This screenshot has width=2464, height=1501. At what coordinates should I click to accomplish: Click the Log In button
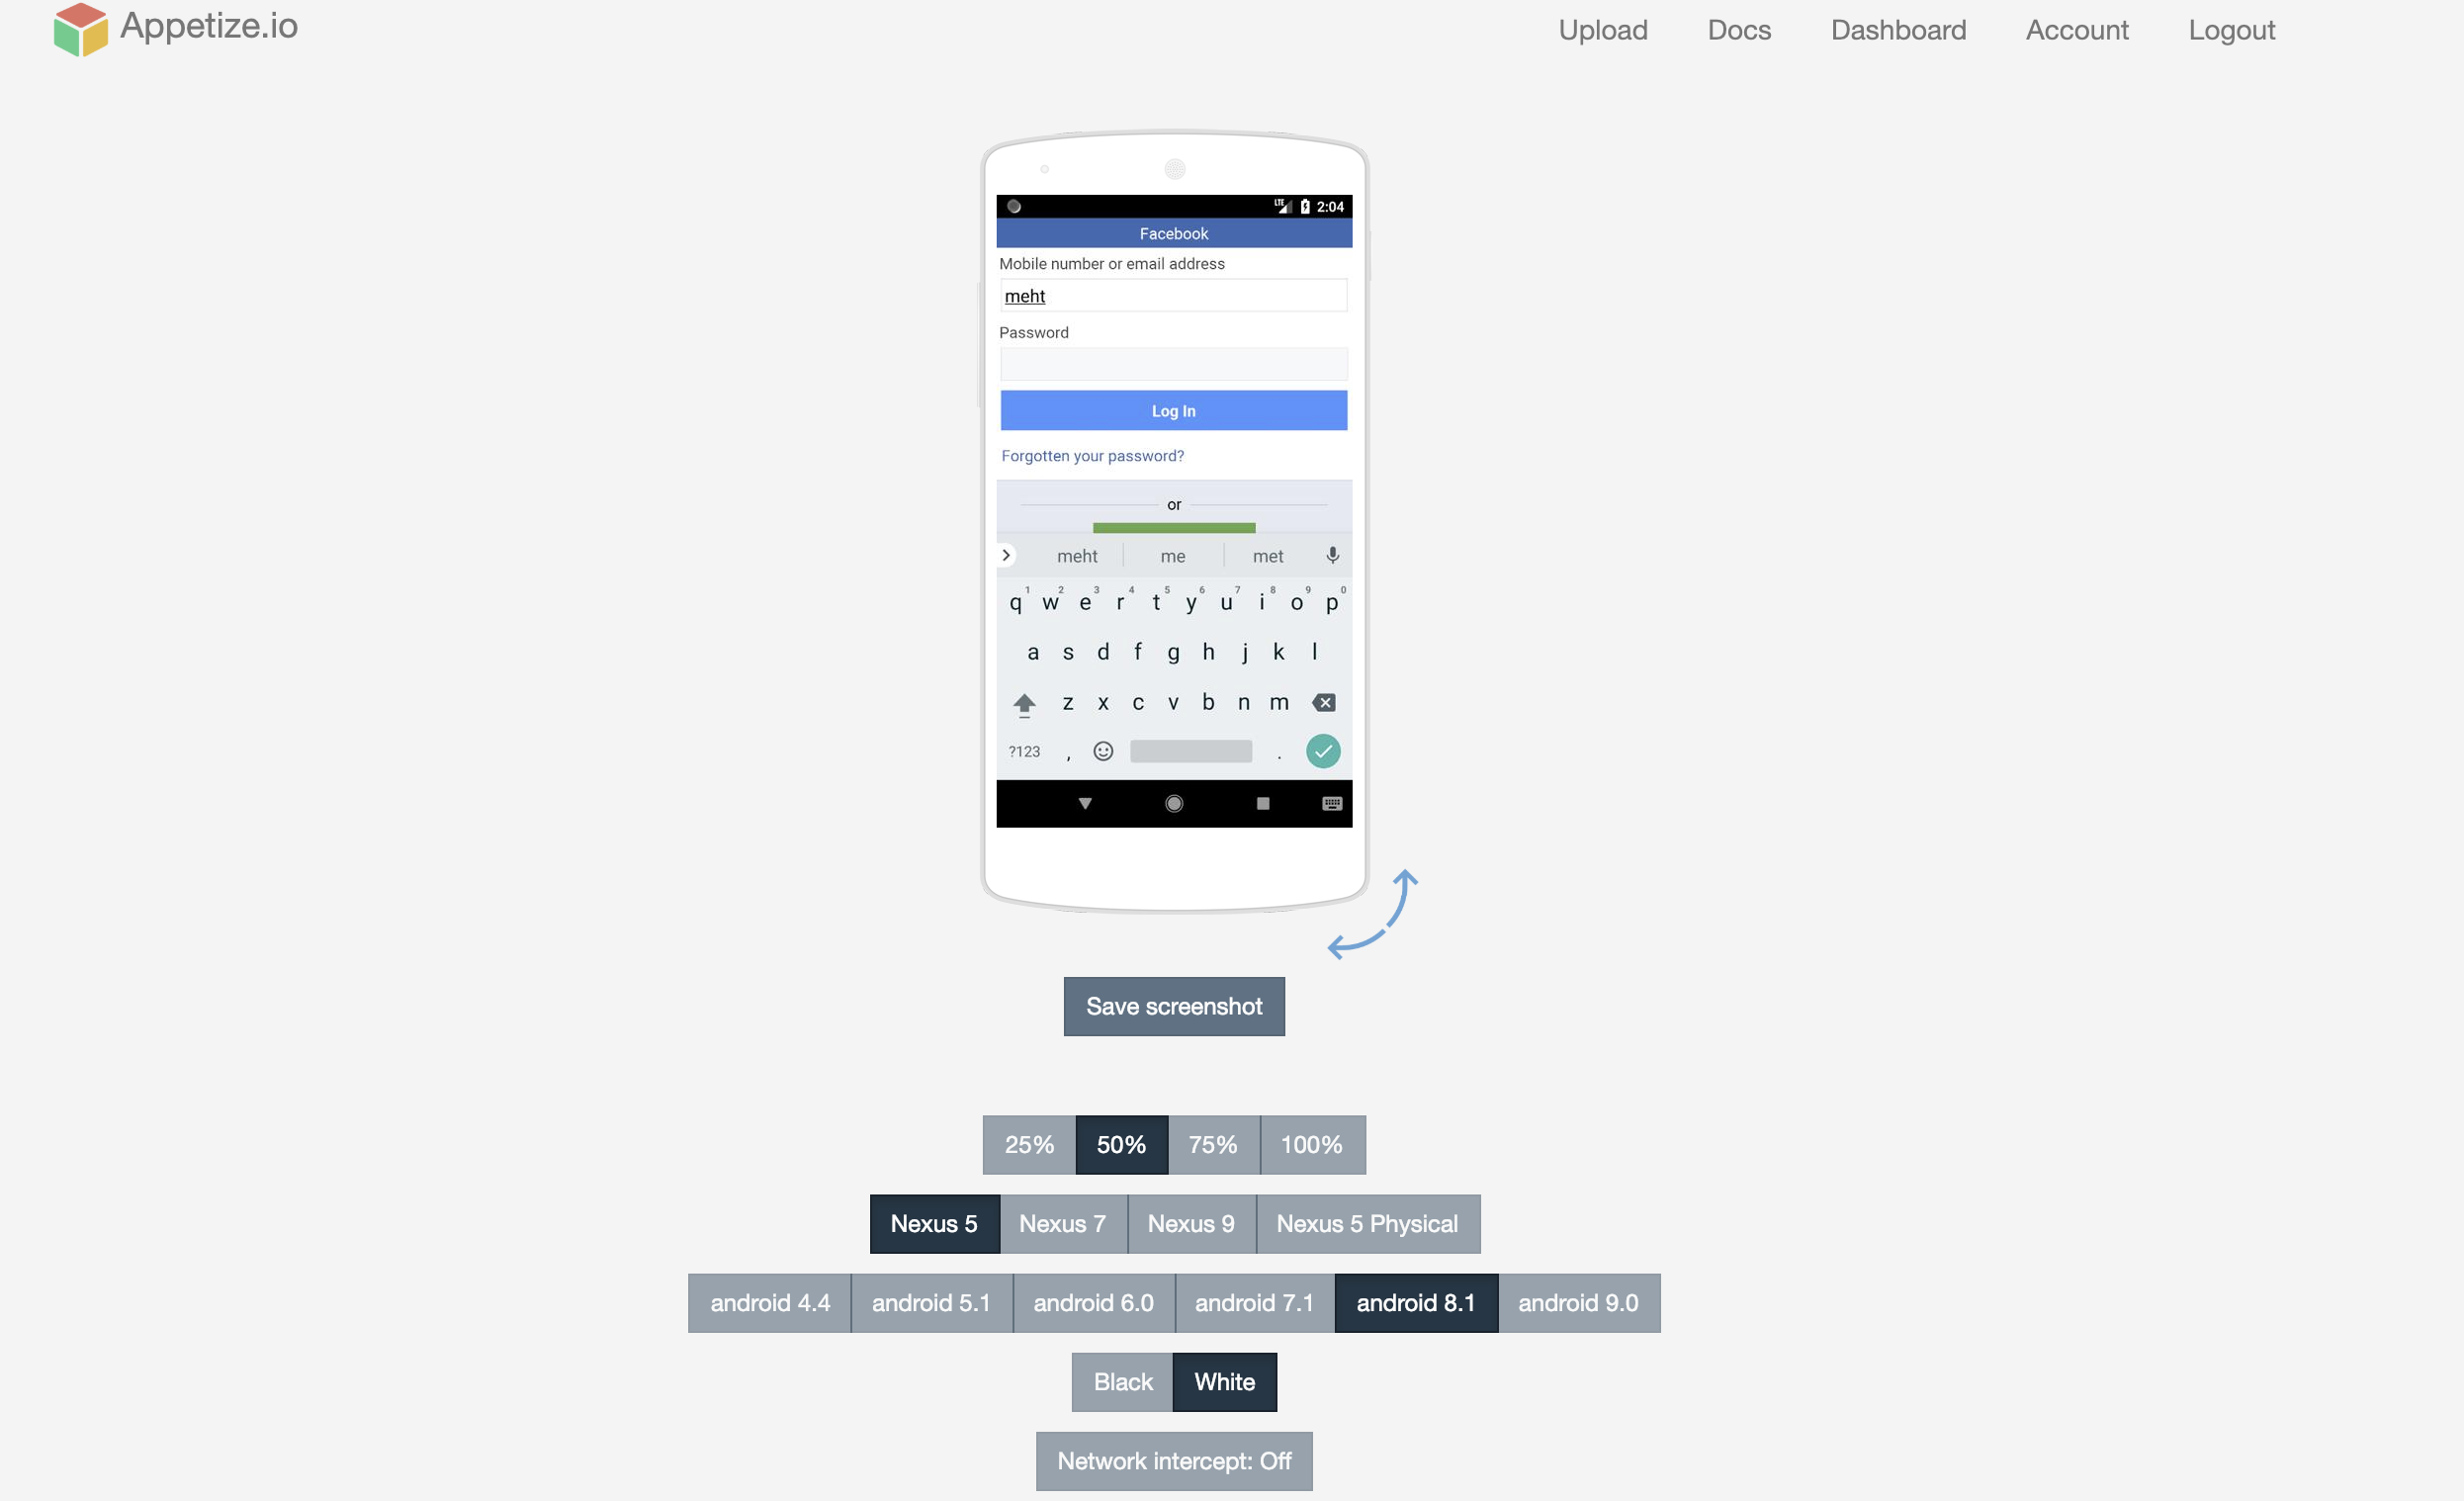(x=1172, y=408)
